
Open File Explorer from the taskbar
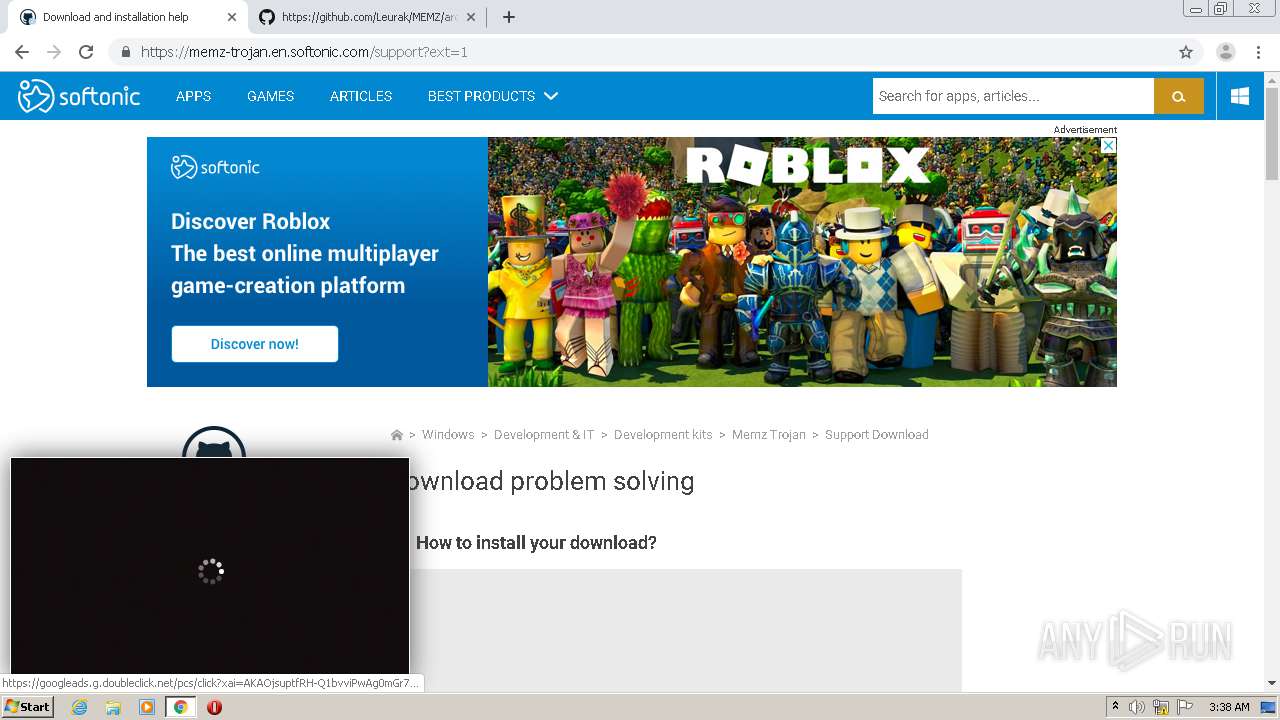pos(113,707)
